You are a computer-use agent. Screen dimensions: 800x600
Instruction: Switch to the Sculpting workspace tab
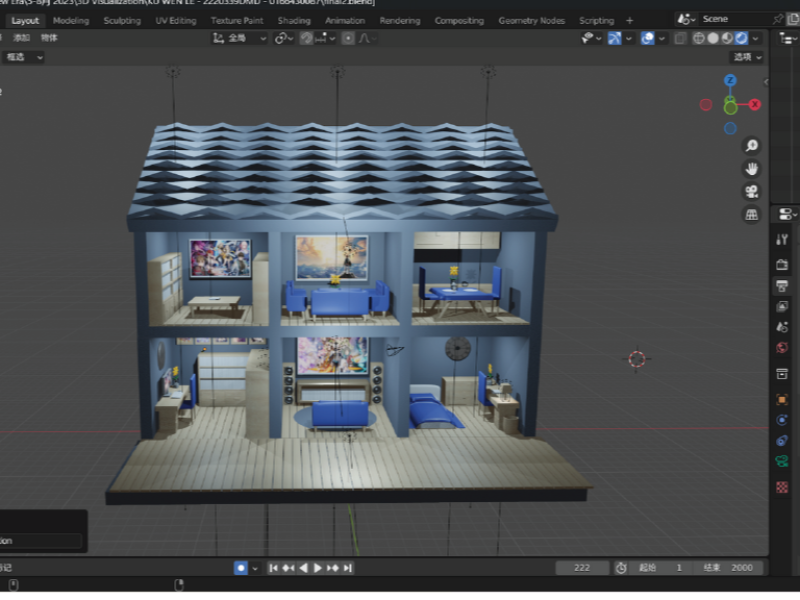tap(122, 20)
